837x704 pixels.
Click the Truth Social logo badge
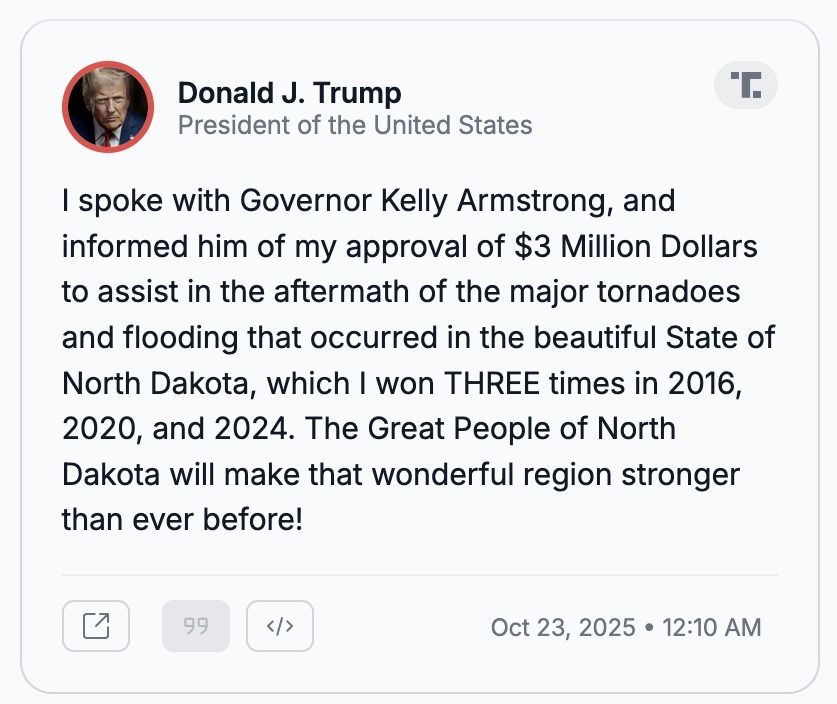pos(746,85)
